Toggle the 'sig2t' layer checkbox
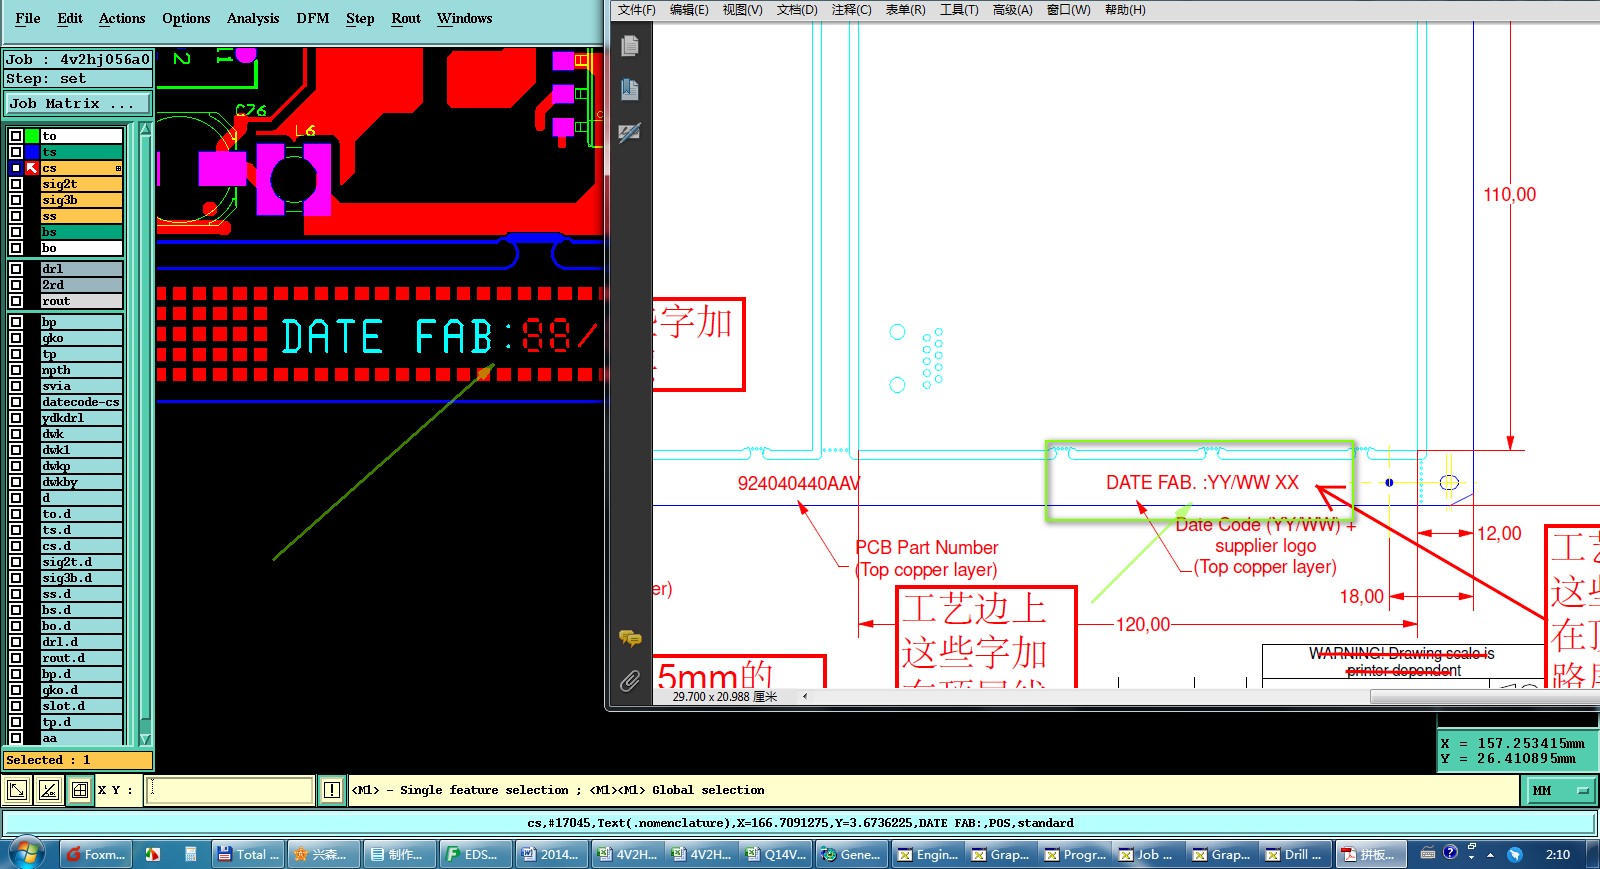The width and height of the screenshot is (1600, 869). pos(16,184)
